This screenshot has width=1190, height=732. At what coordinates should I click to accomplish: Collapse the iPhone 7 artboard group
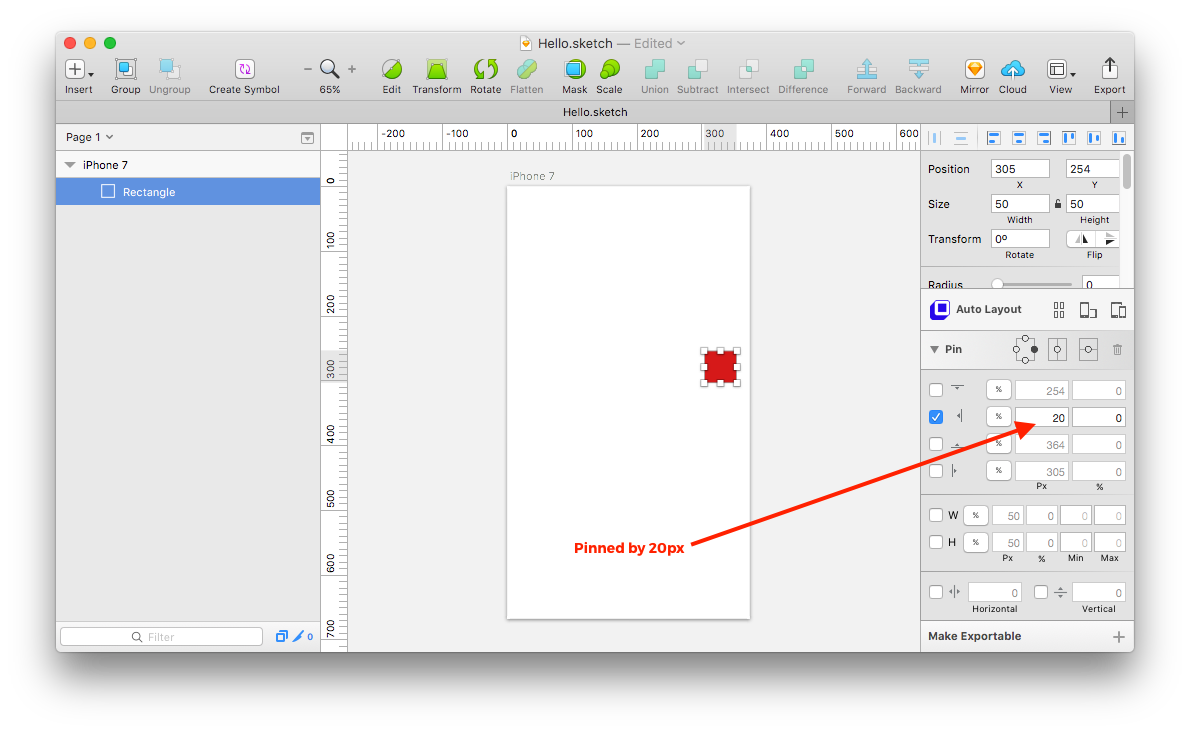(x=70, y=165)
